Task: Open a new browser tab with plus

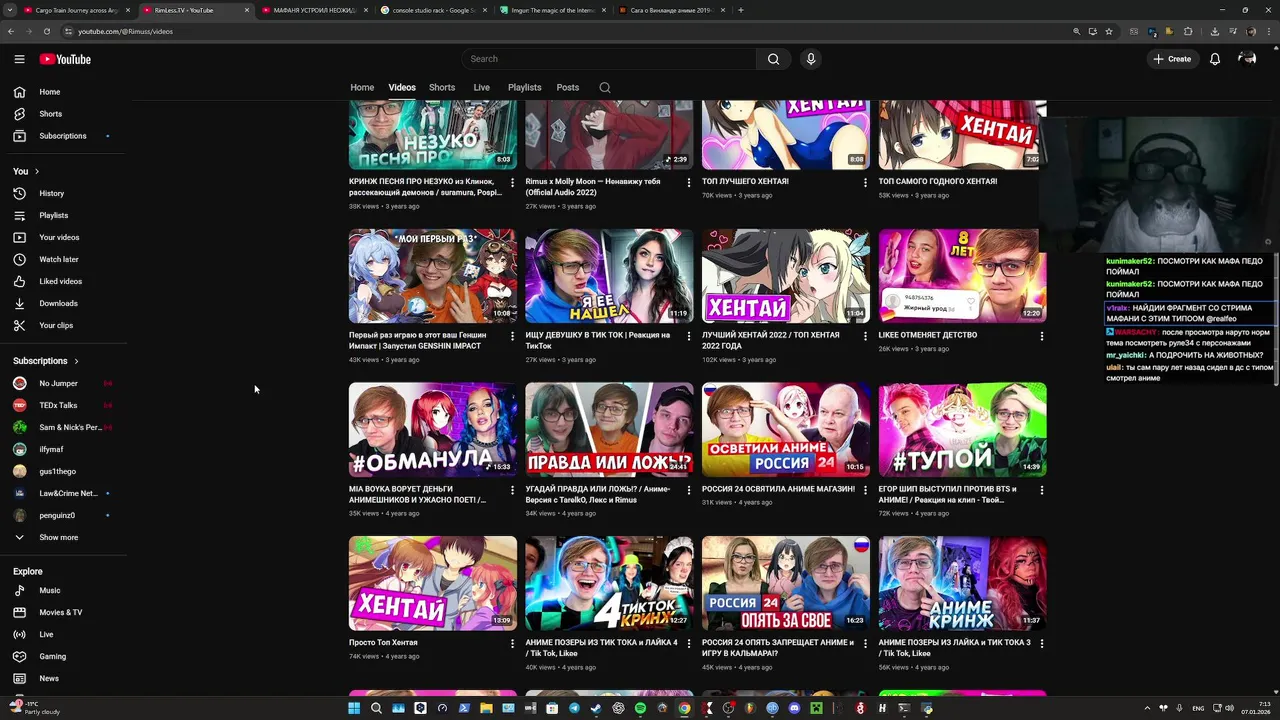Action: point(741,10)
